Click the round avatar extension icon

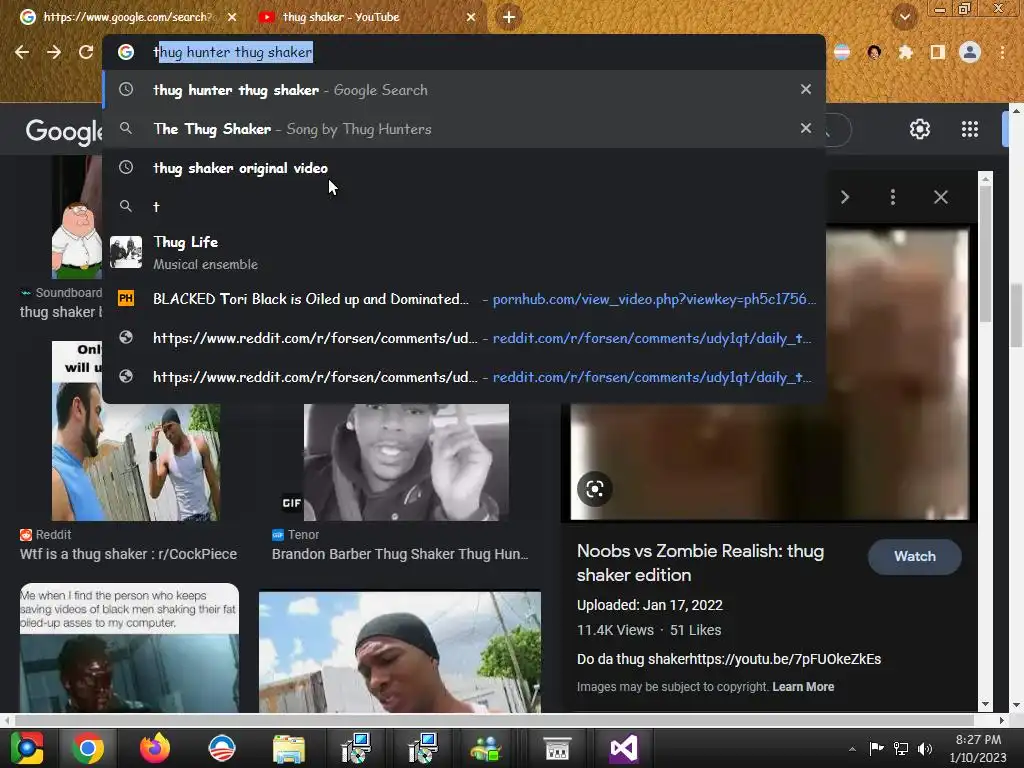coord(874,52)
